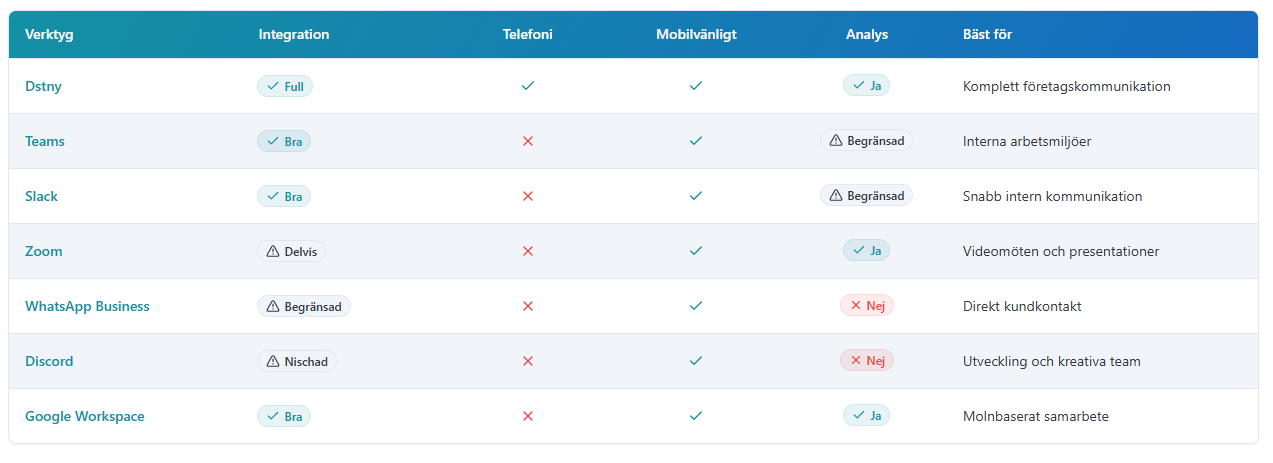
Task: Select the Mobilvänligt column header
Action: [696, 34]
